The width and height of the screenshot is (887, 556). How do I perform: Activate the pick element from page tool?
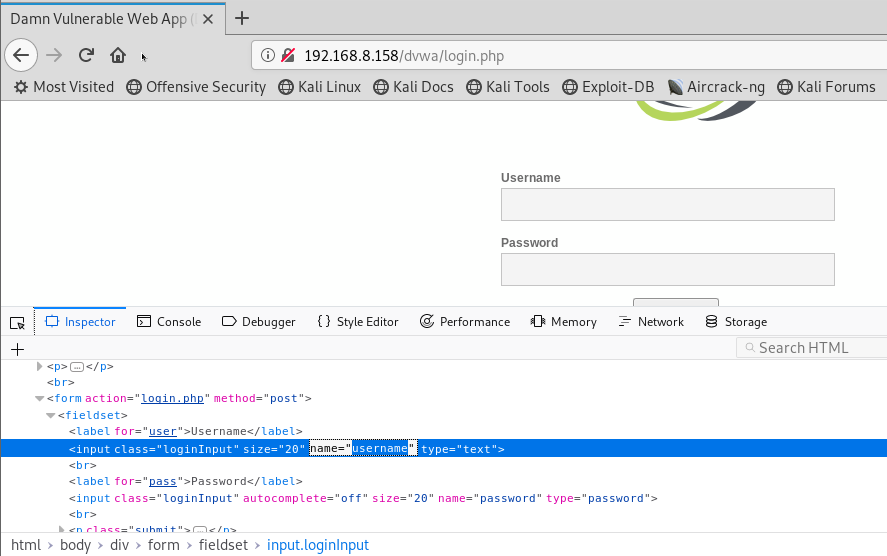(18, 322)
